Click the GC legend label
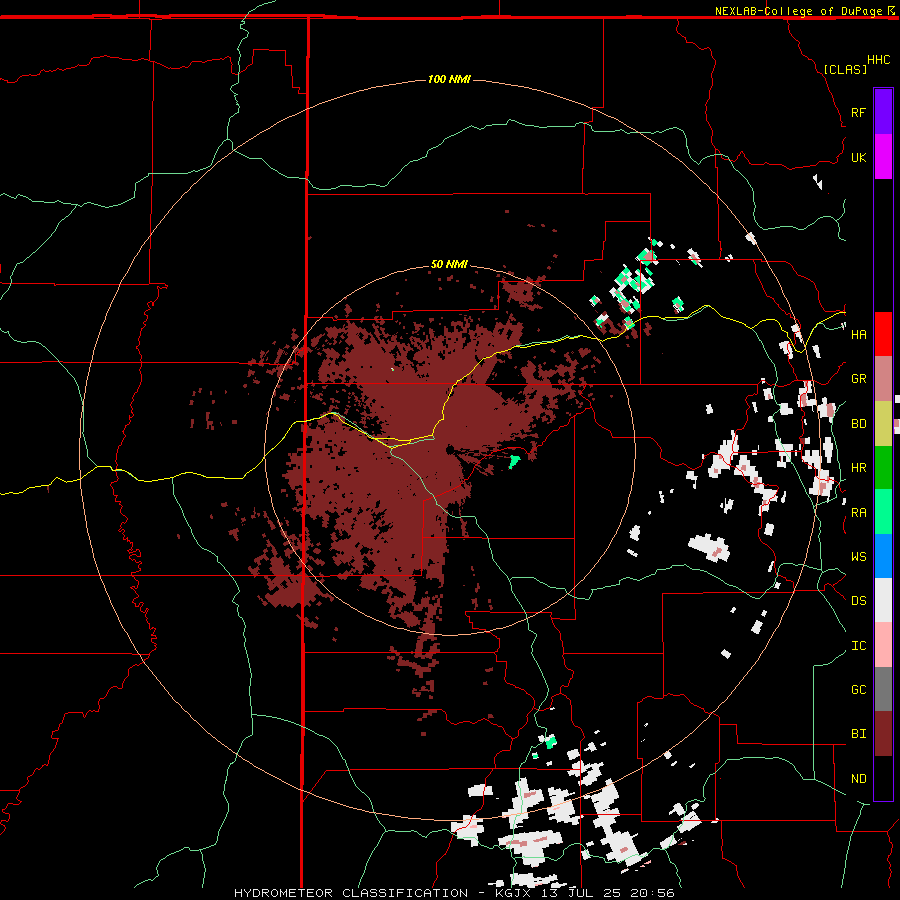This screenshot has height=900, width=900. [x=858, y=690]
